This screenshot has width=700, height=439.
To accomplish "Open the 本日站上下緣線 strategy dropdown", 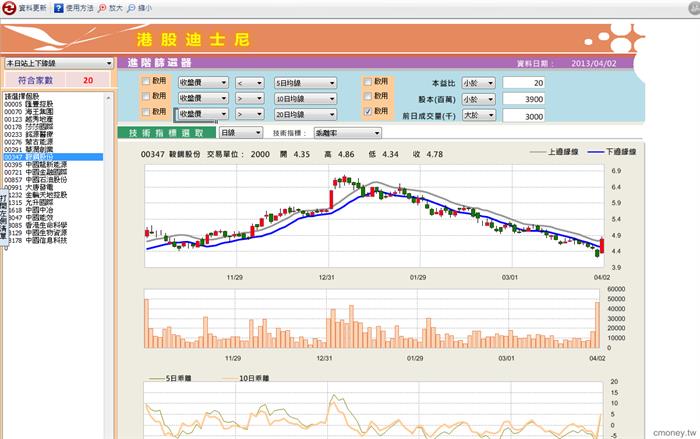I will point(58,62).
